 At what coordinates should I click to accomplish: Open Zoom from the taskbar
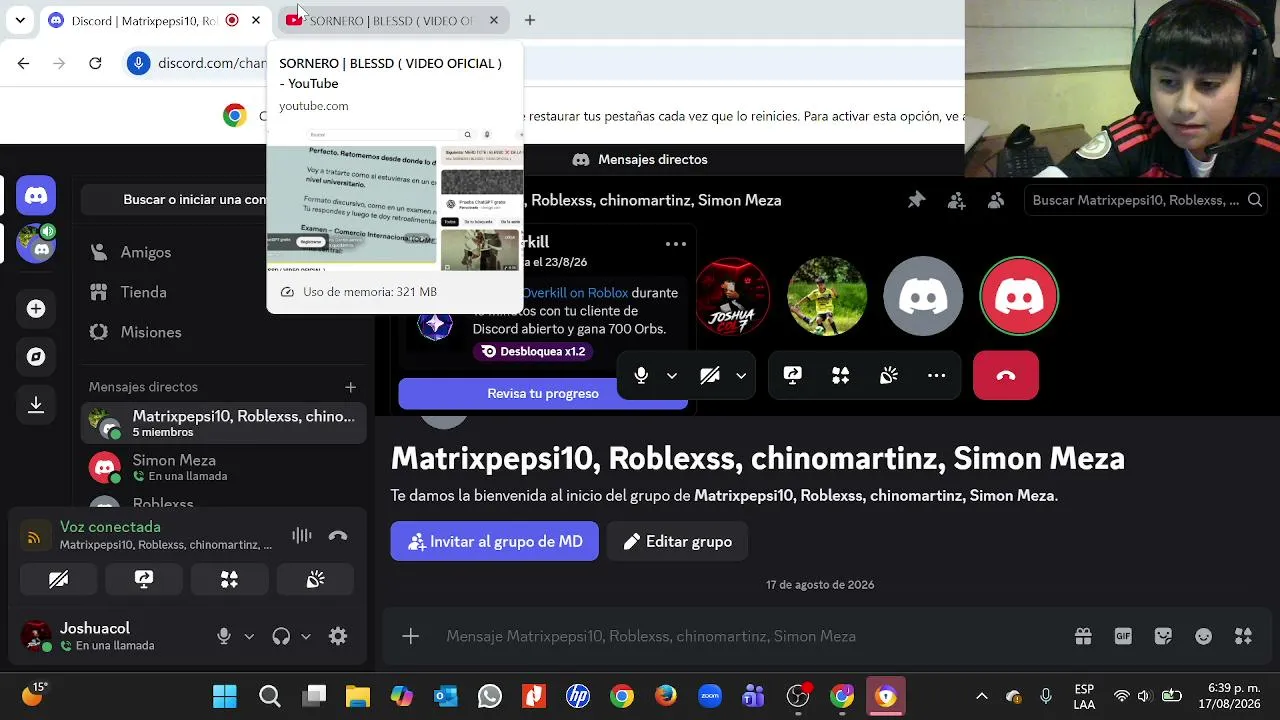point(710,696)
